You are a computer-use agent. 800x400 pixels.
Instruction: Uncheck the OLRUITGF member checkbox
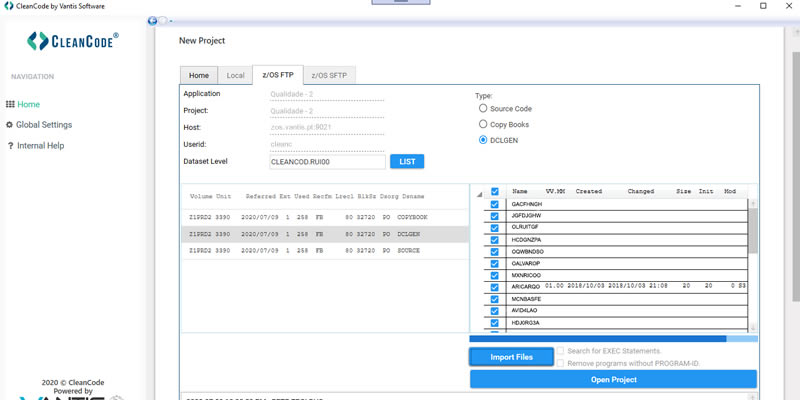pos(494,228)
